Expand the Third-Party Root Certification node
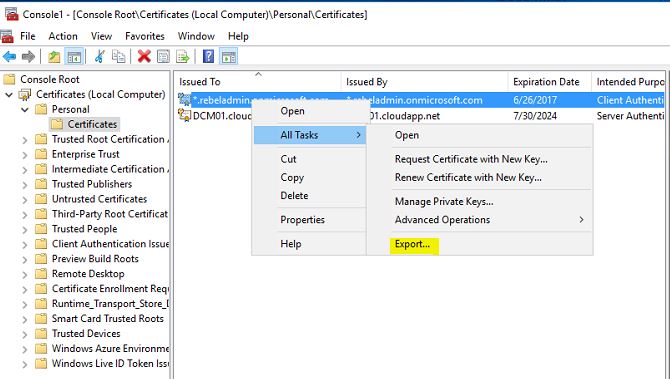 pos(25,214)
